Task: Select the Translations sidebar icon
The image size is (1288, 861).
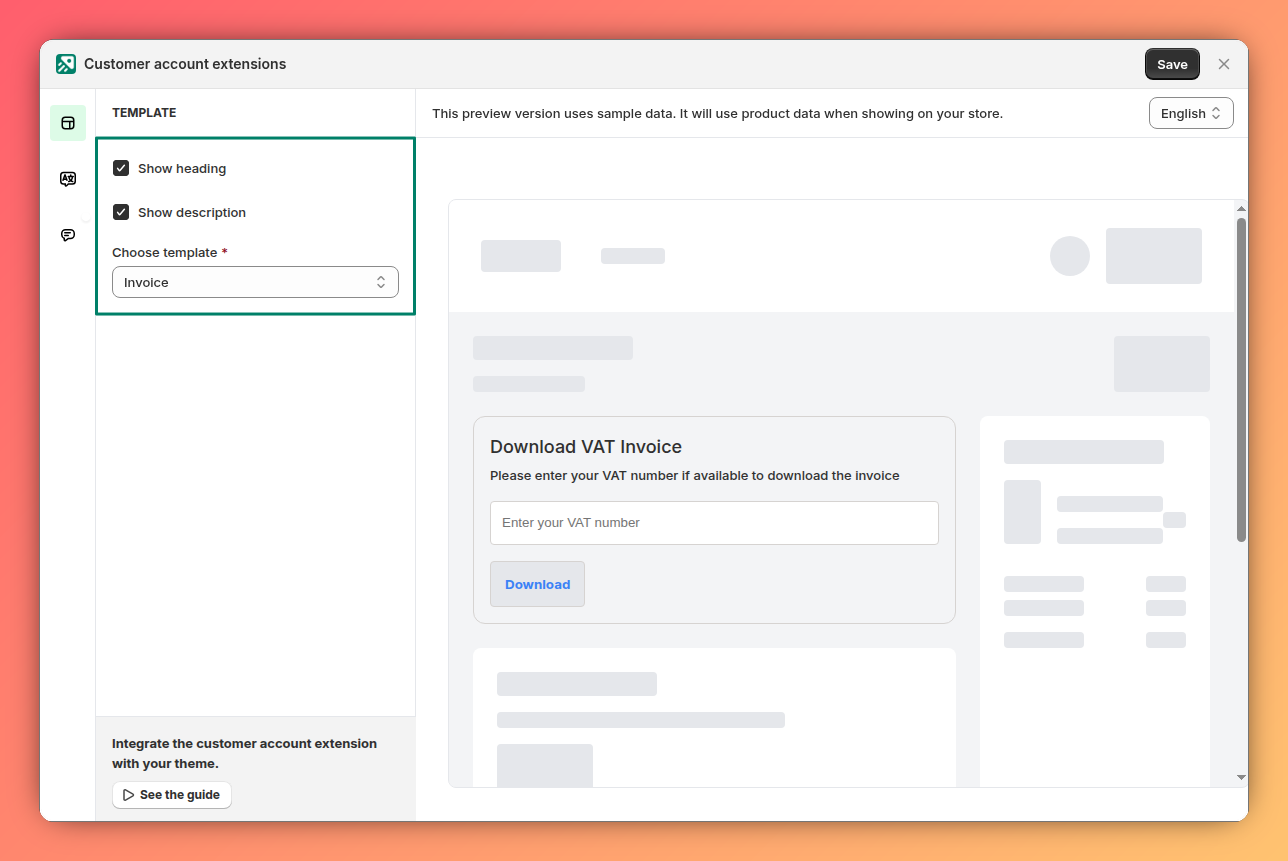Action: tap(67, 178)
